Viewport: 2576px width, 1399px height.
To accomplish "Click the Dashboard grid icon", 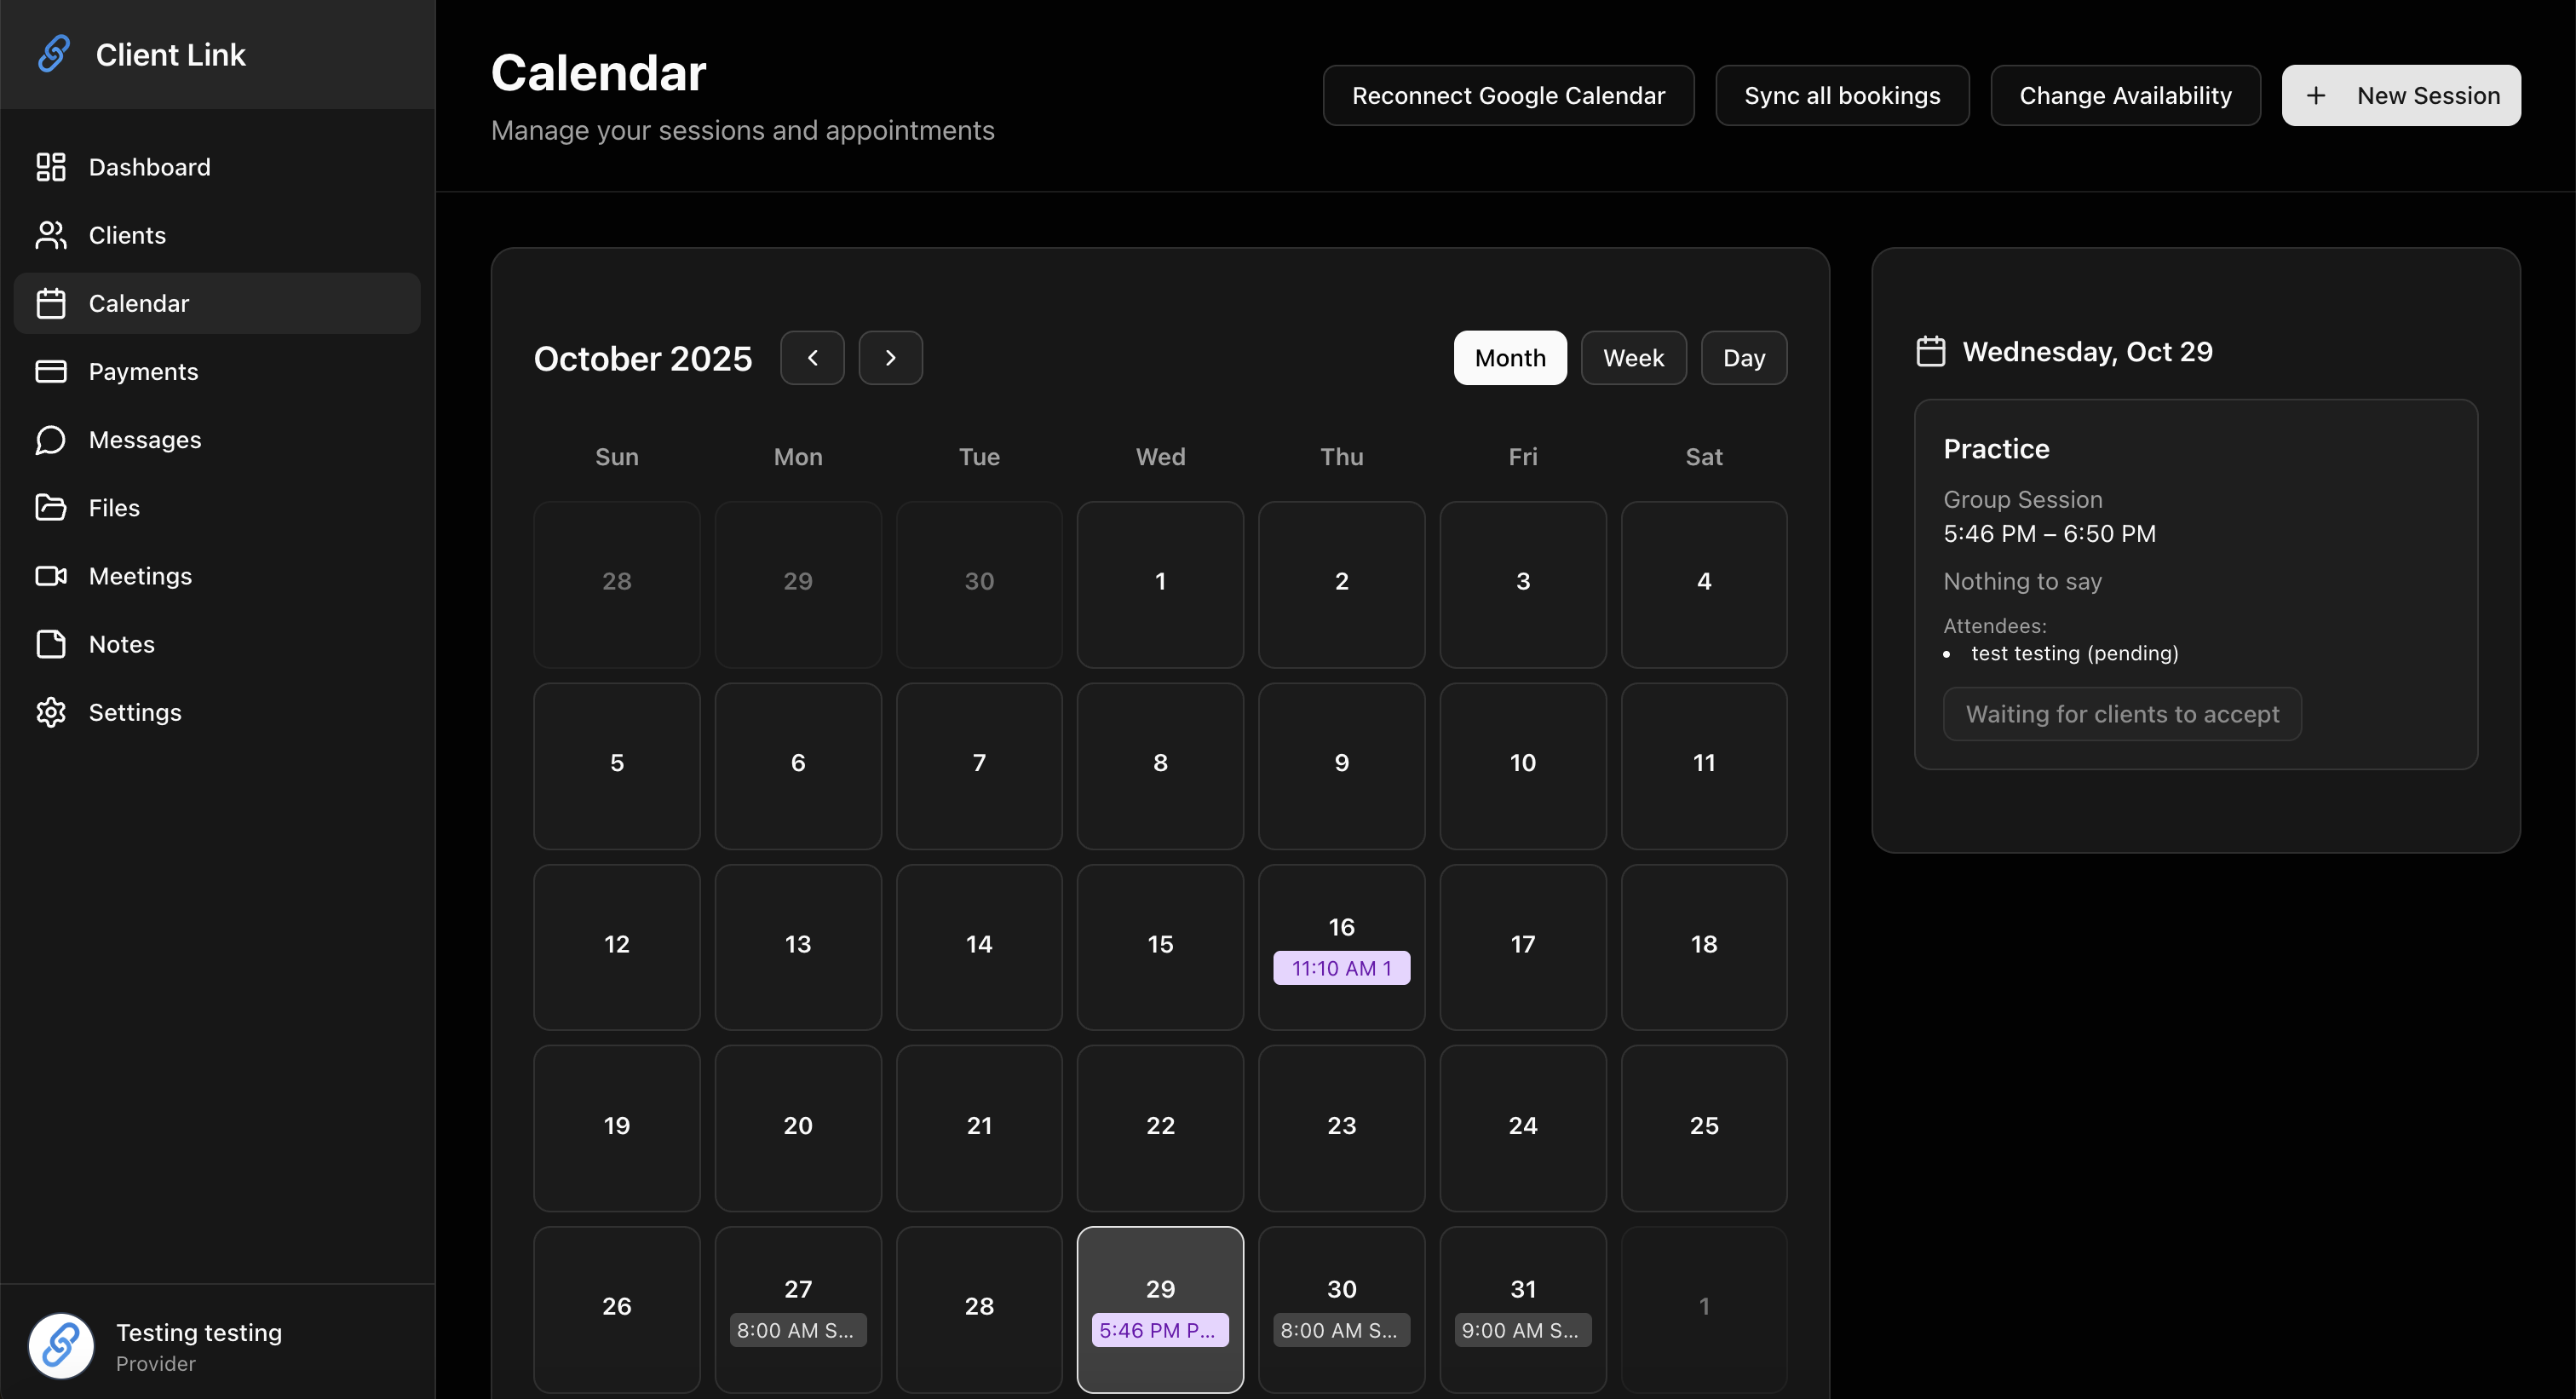I will [51, 167].
